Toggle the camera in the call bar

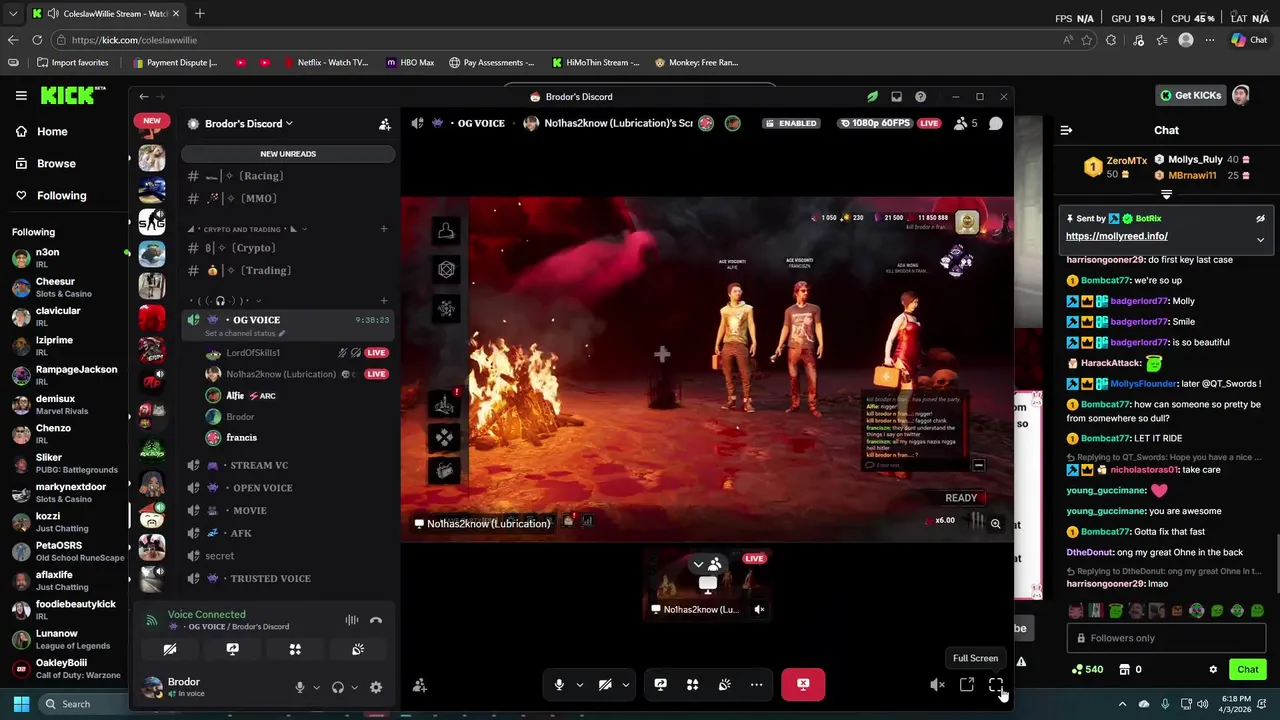click(x=605, y=685)
